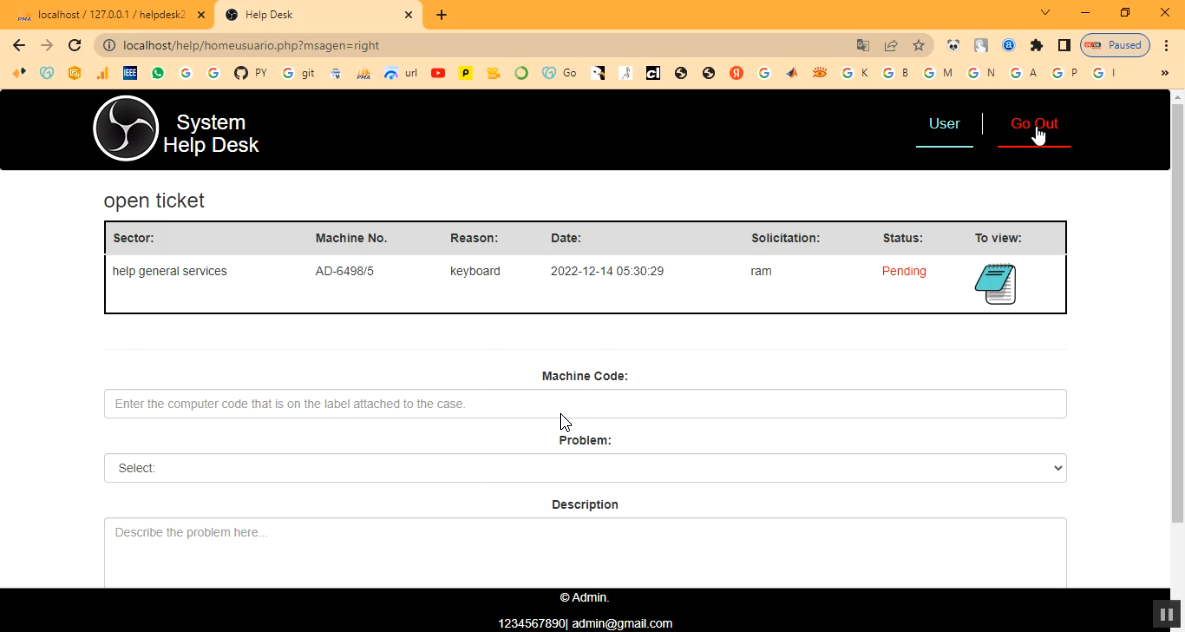Bookmark this page with the star icon
The image size is (1185, 632).
[918, 45]
